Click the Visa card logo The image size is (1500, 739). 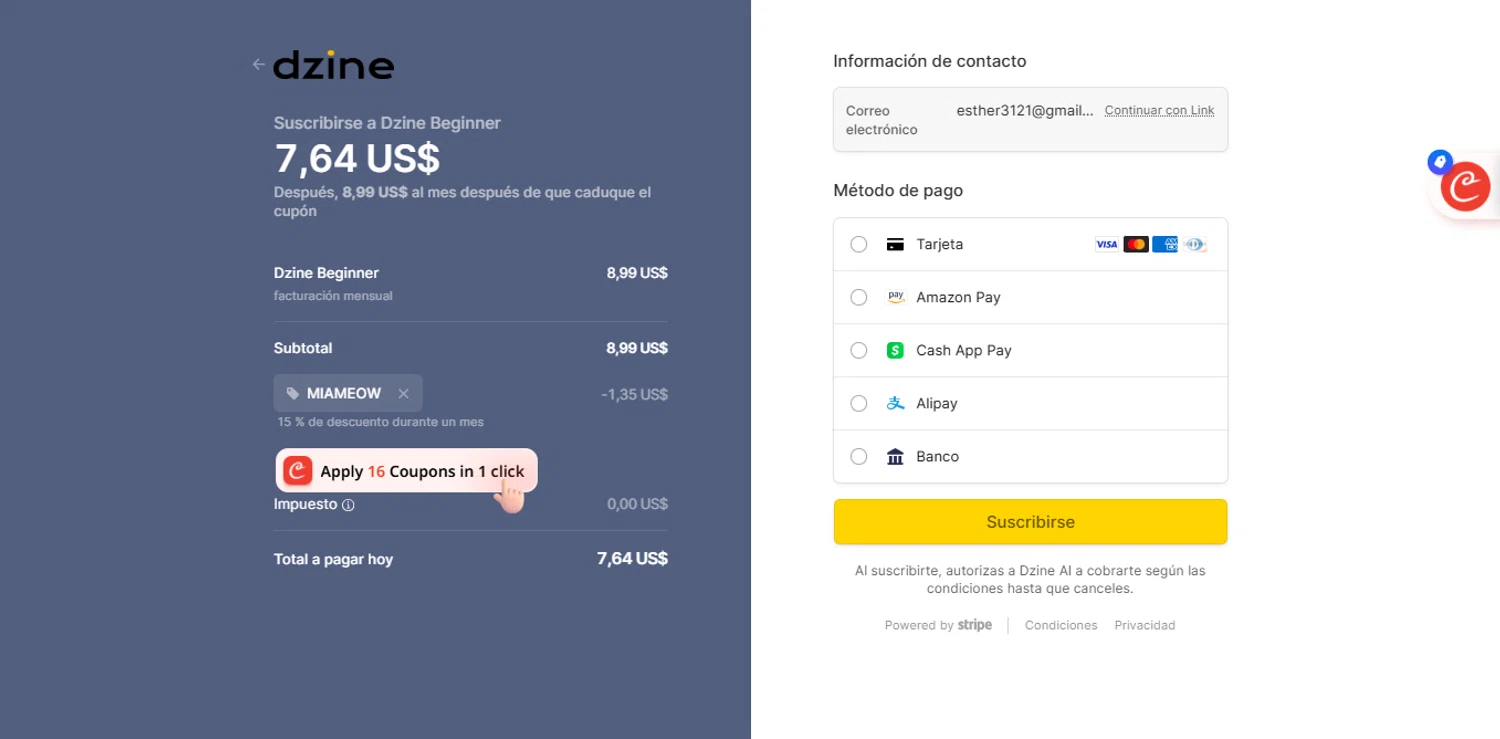coord(1106,244)
